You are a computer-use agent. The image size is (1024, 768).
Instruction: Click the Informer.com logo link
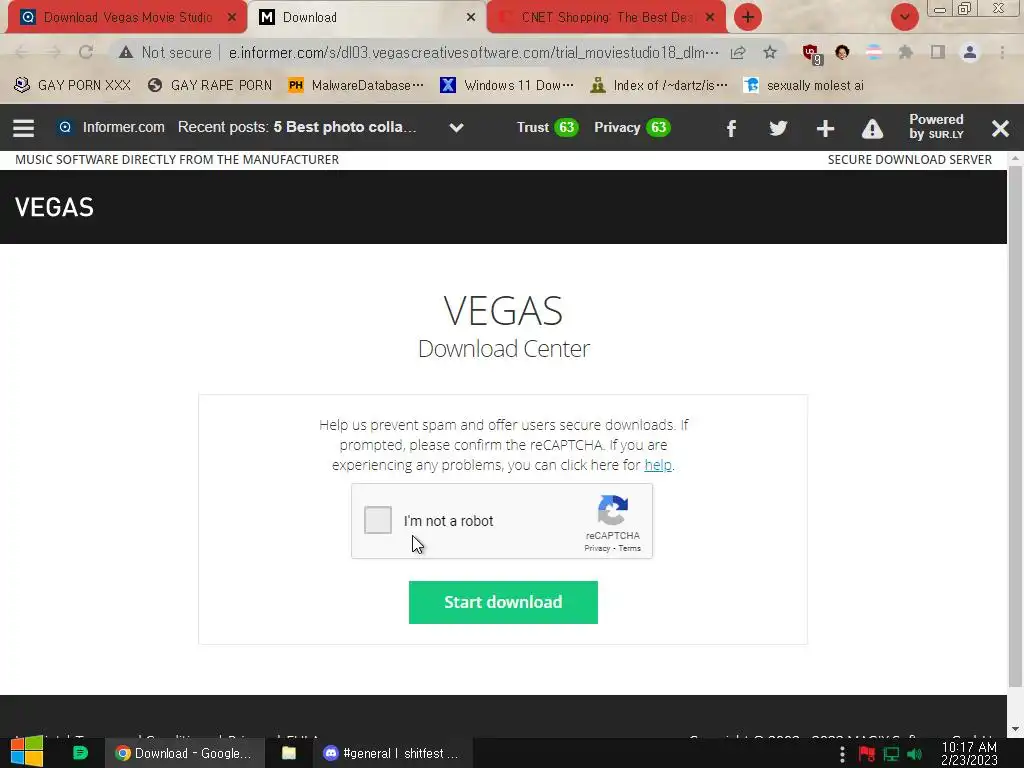[x=112, y=127]
